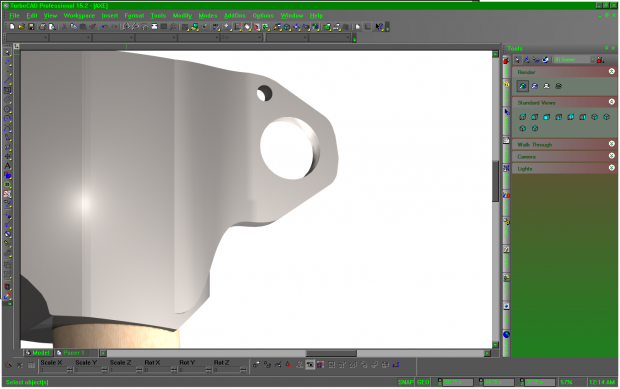Choose the second Render mode icon
Image resolution: width=620 pixels, height=389 pixels.
535,86
